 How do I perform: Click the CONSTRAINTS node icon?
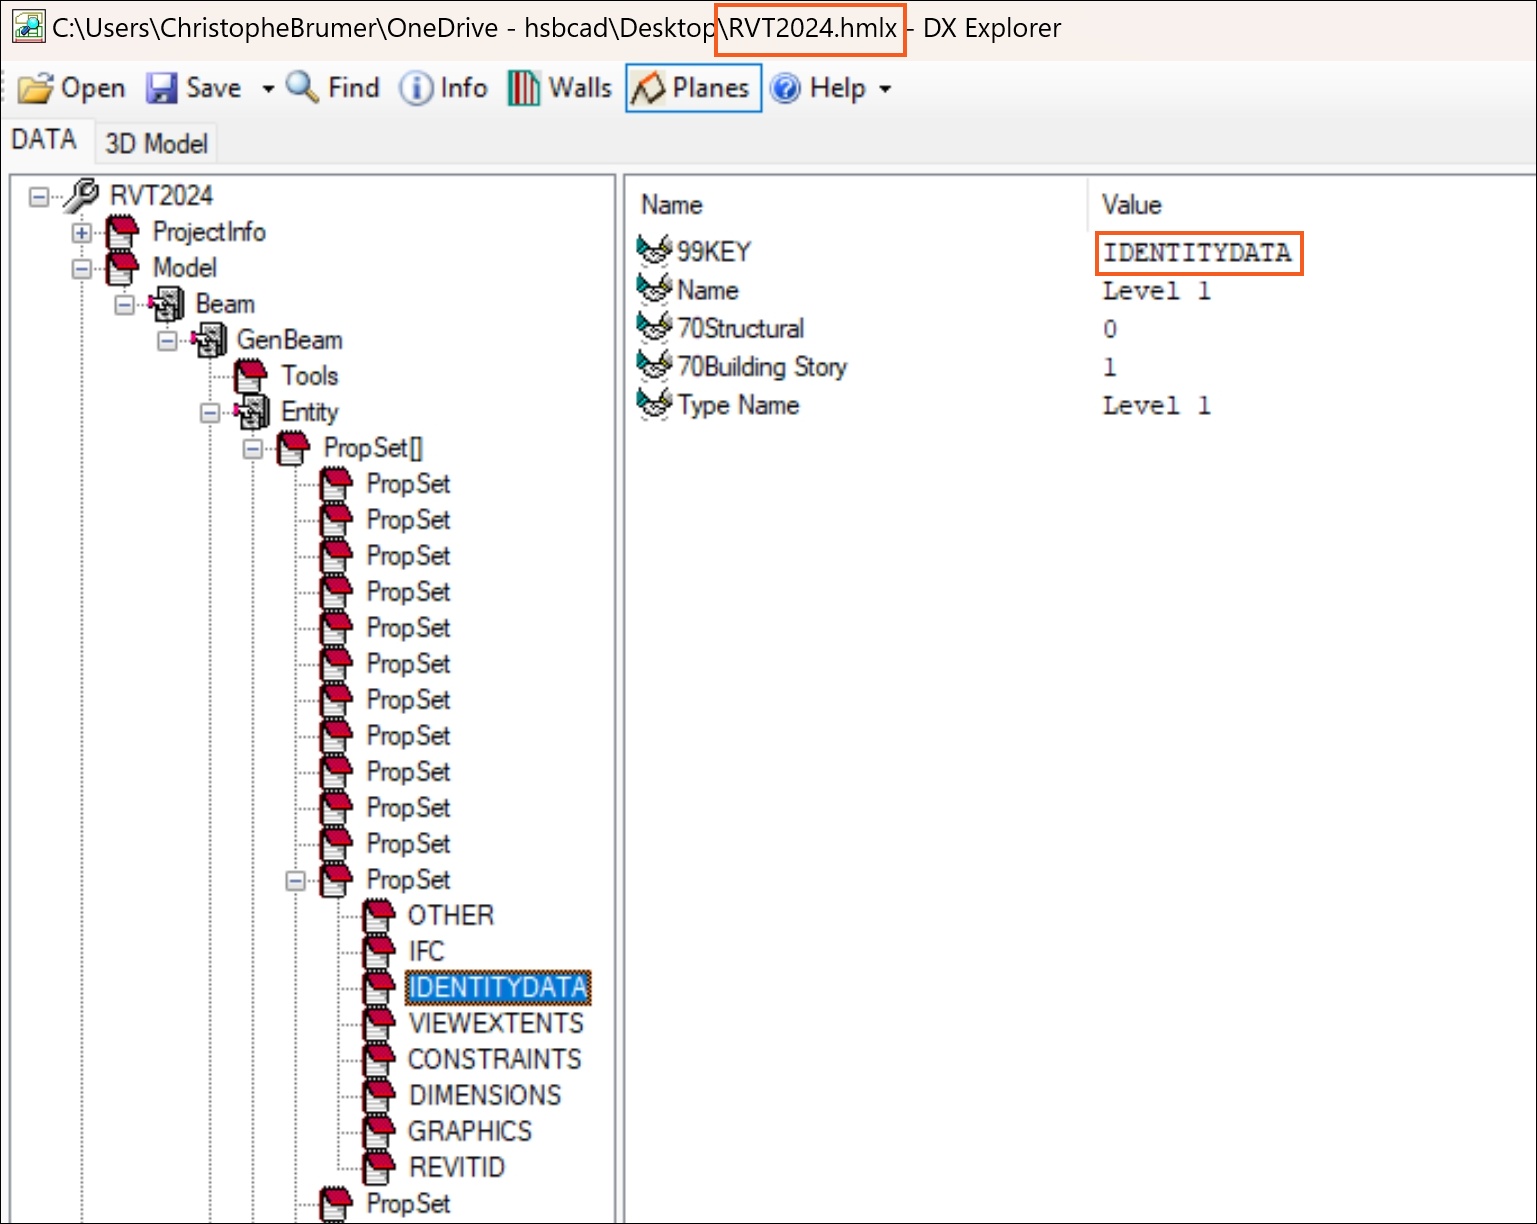pyautogui.click(x=379, y=1060)
